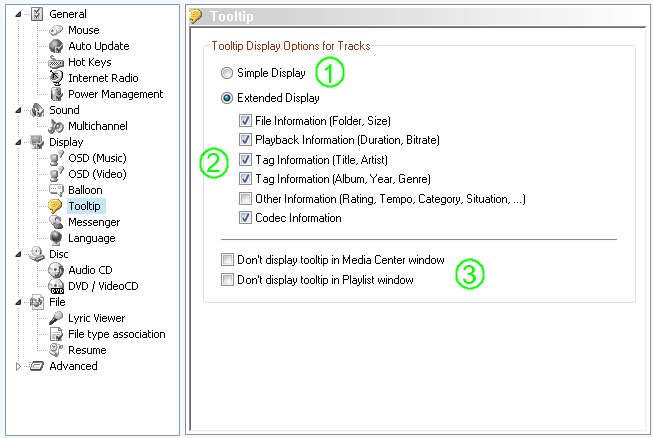Image resolution: width=653 pixels, height=438 pixels.
Task: Click the Display monitor icon
Action: click(37, 142)
